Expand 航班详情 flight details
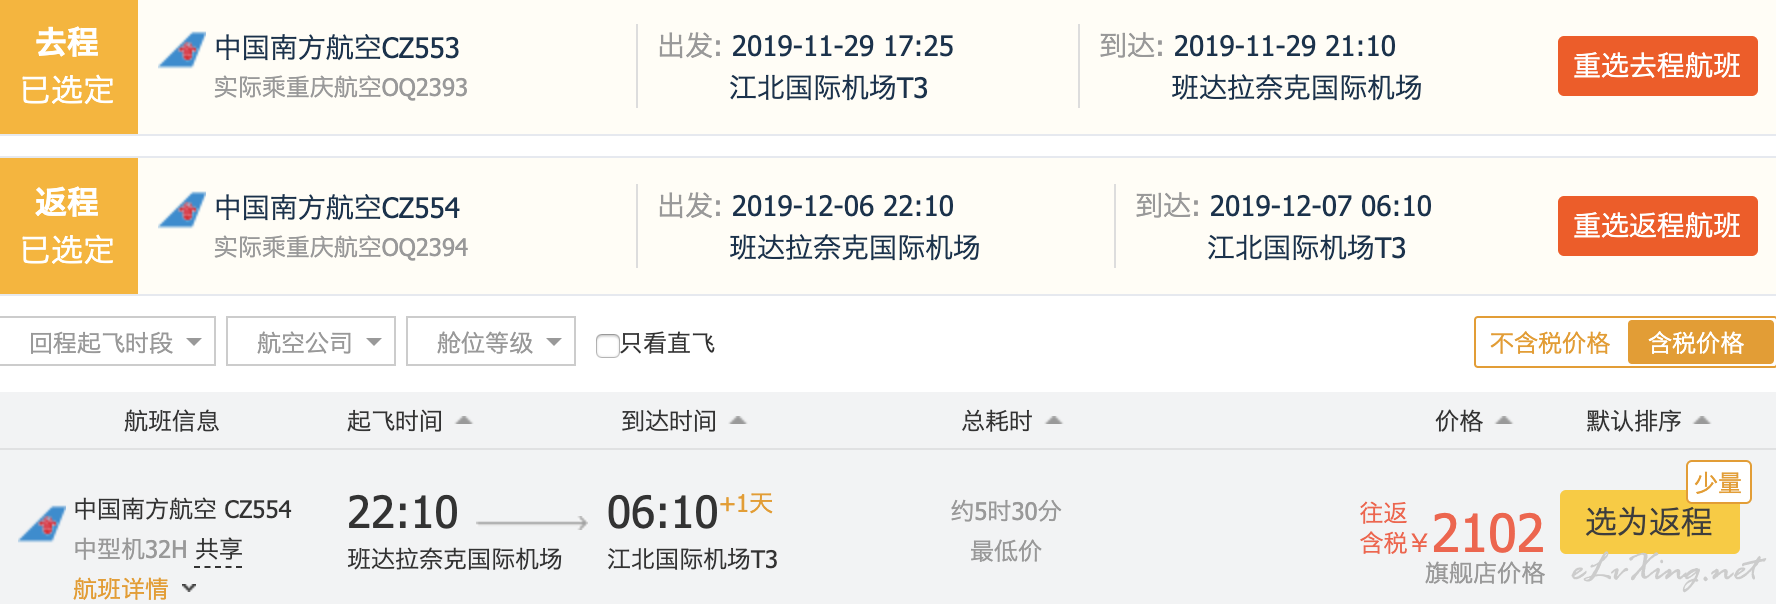 (134, 589)
